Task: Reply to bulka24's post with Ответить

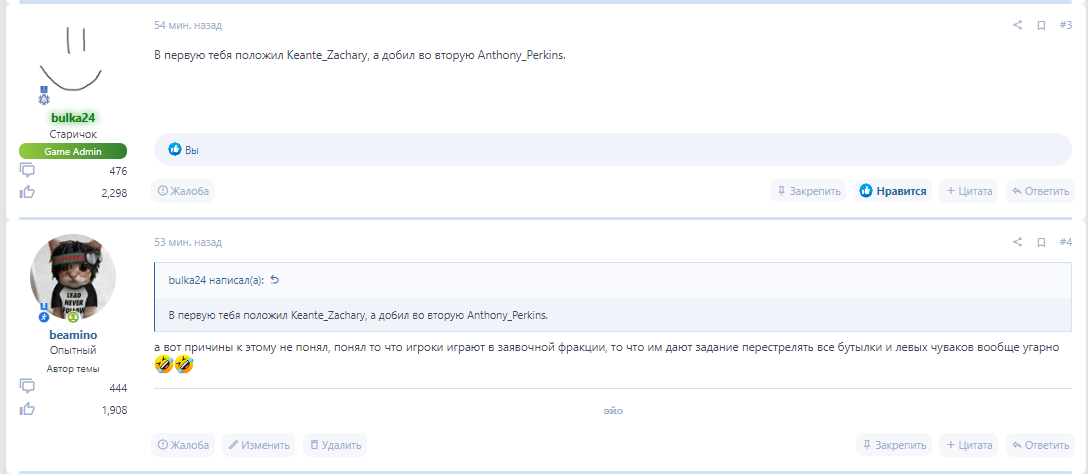Action: (1040, 191)
